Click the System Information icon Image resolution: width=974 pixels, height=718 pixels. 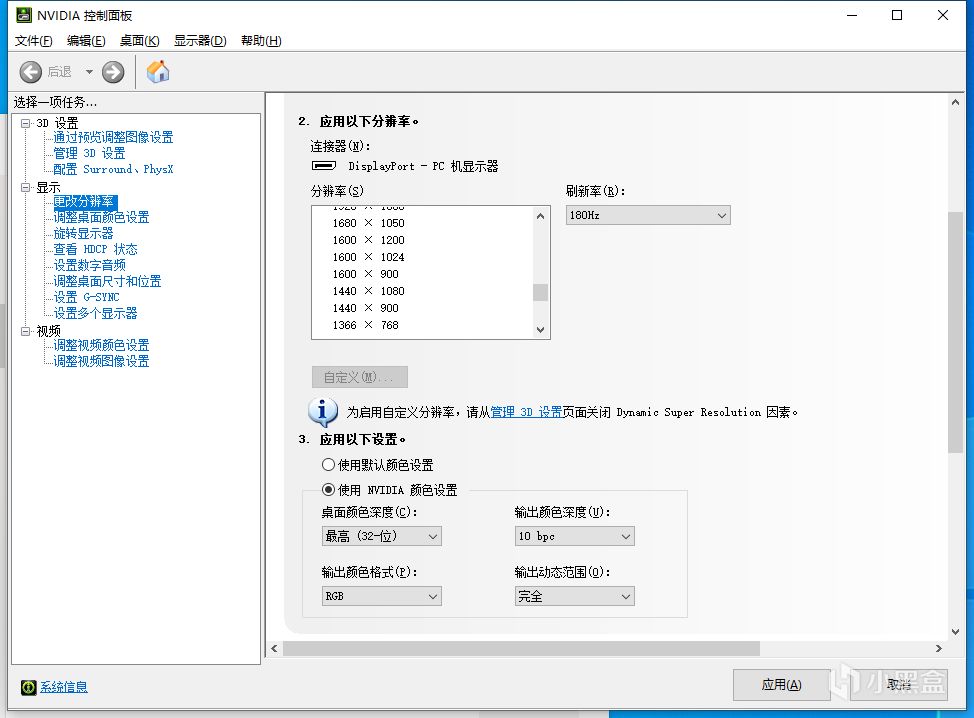click(x=29, y=687)
